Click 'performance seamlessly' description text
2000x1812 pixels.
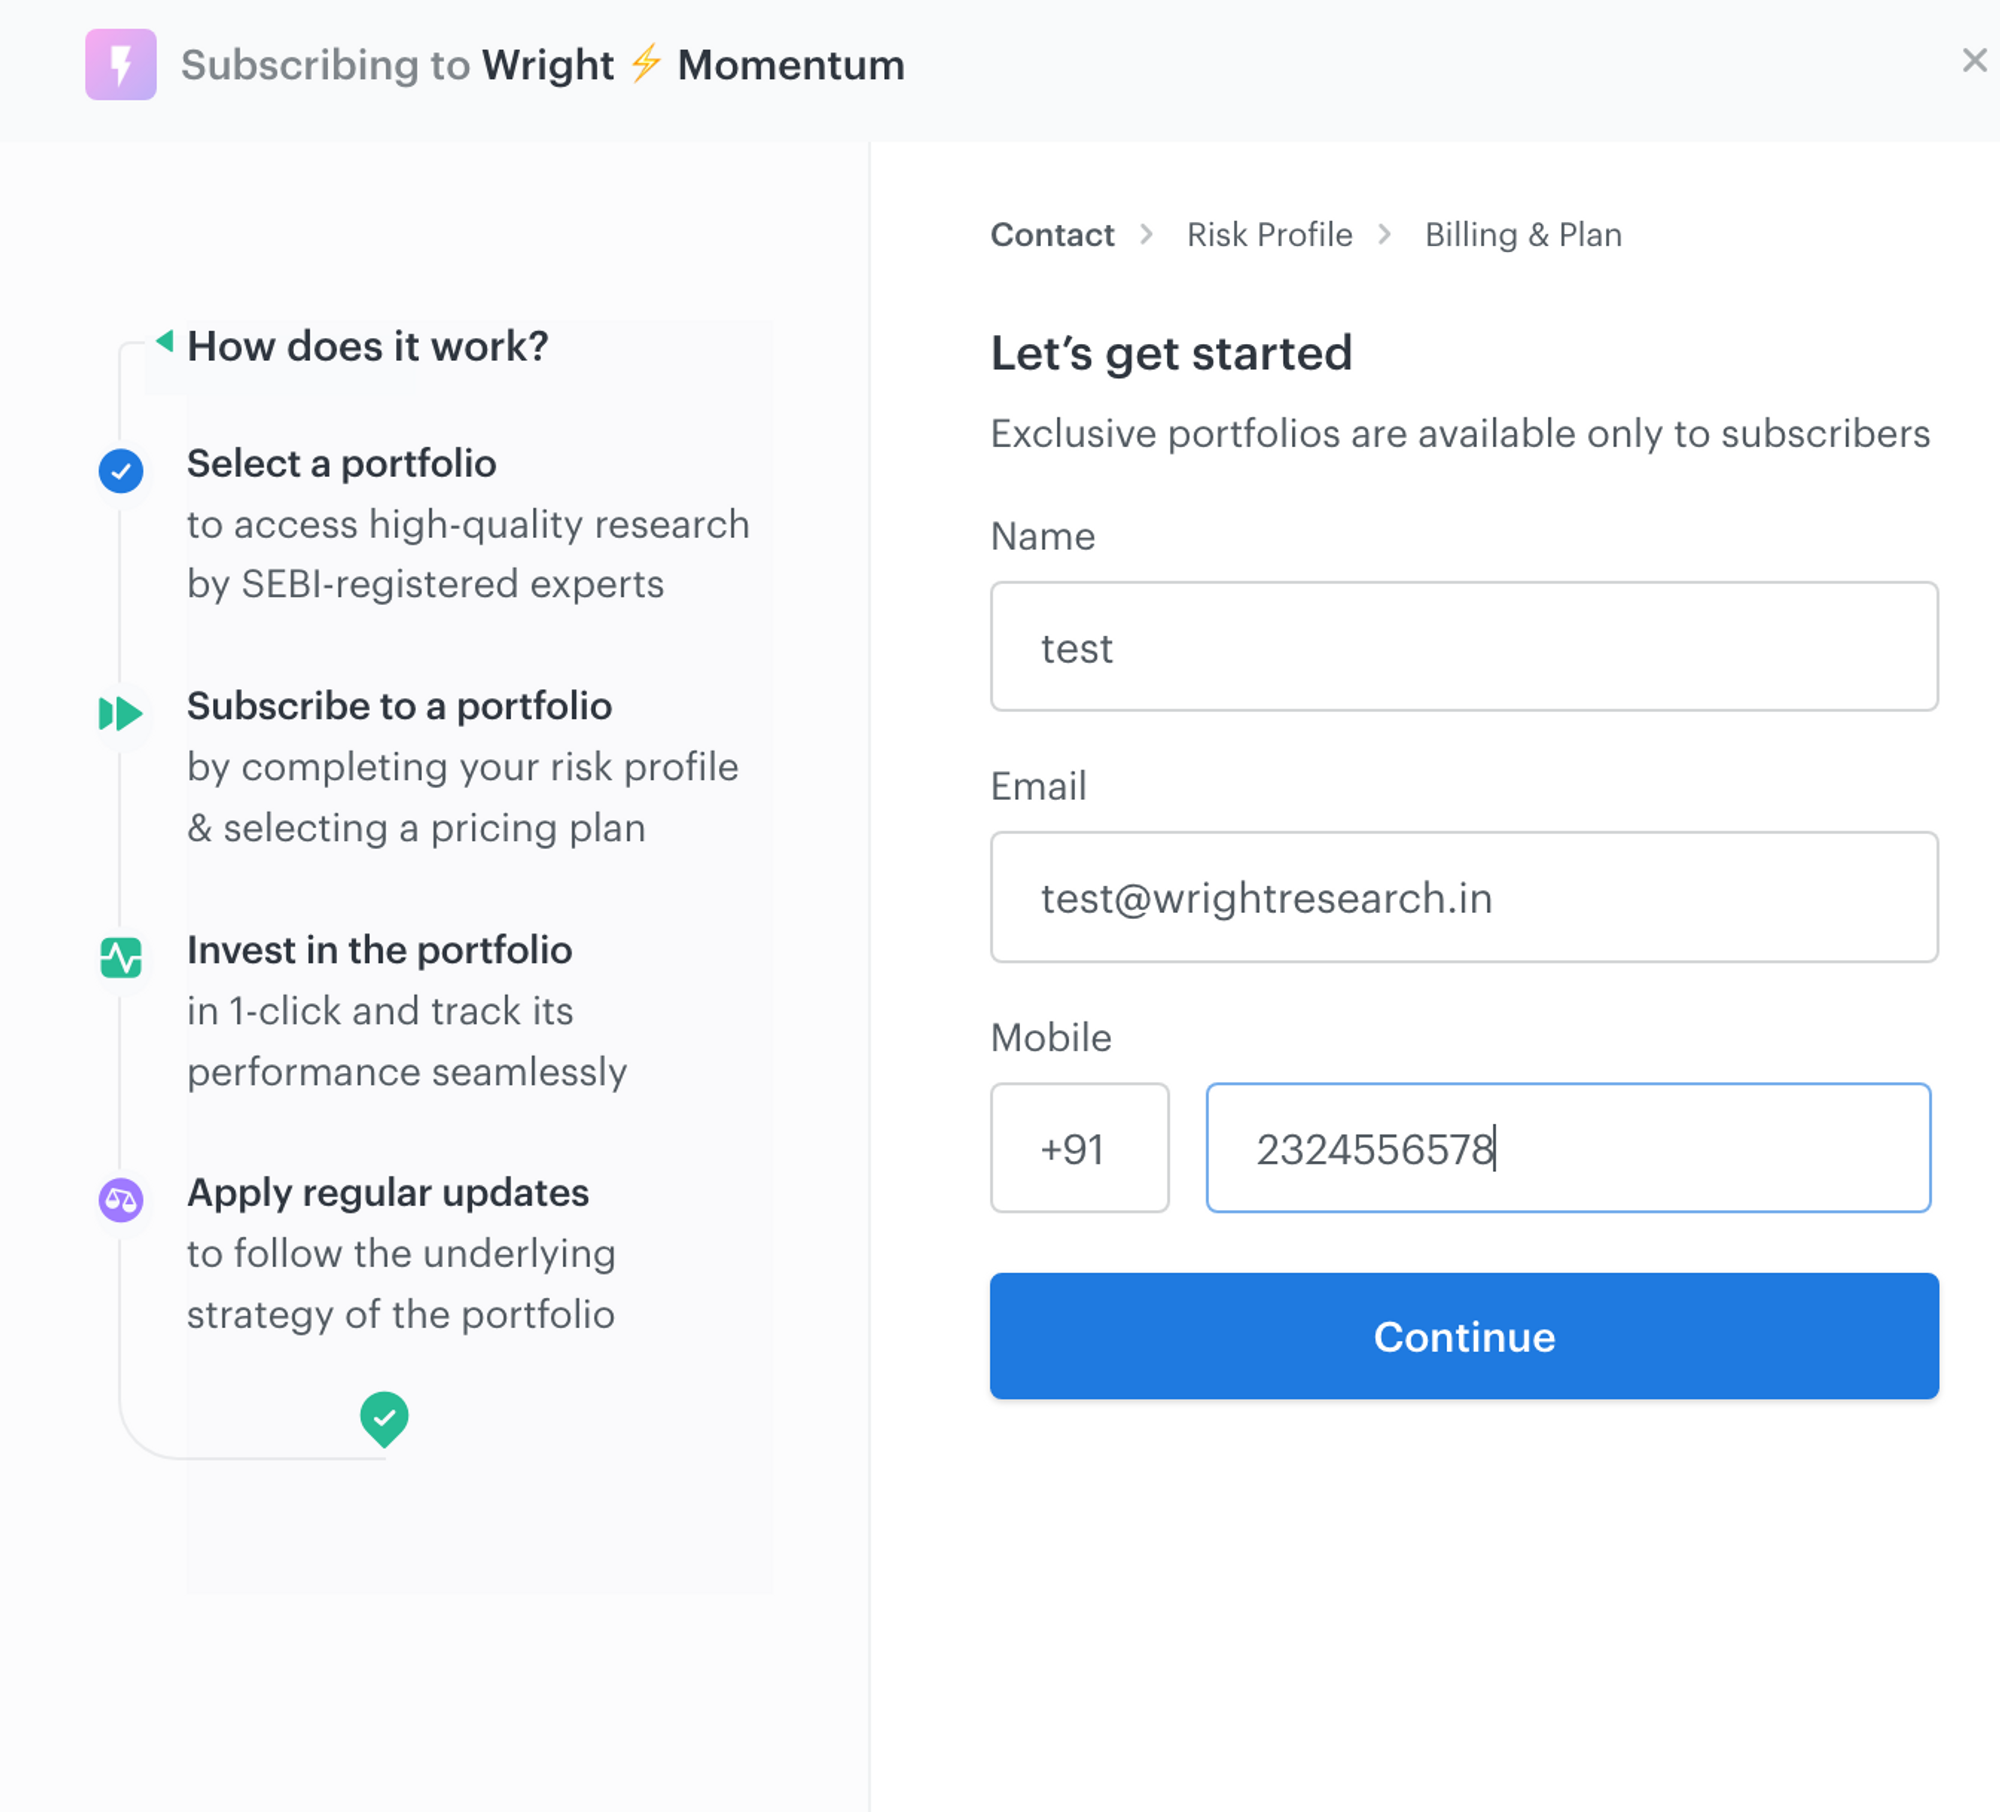[407, 1072]
